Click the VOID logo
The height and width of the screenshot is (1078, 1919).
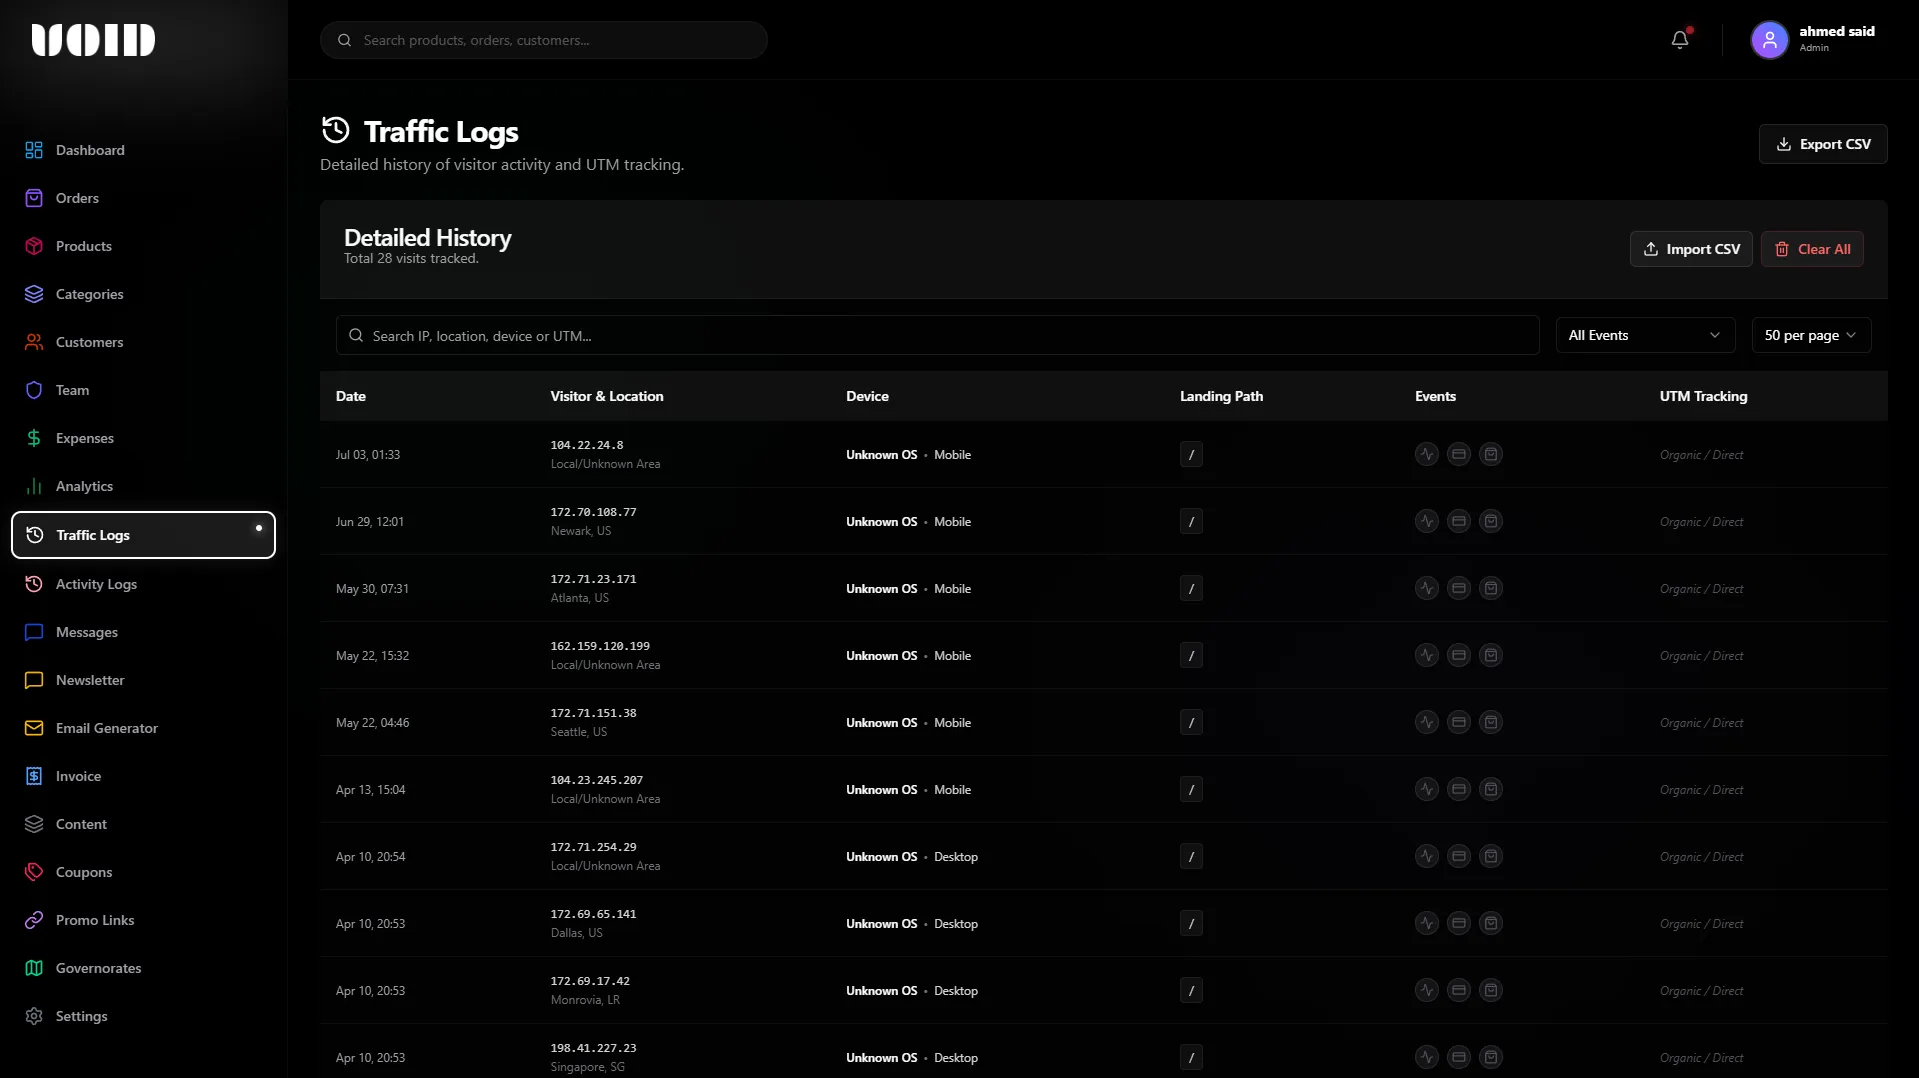93,40
